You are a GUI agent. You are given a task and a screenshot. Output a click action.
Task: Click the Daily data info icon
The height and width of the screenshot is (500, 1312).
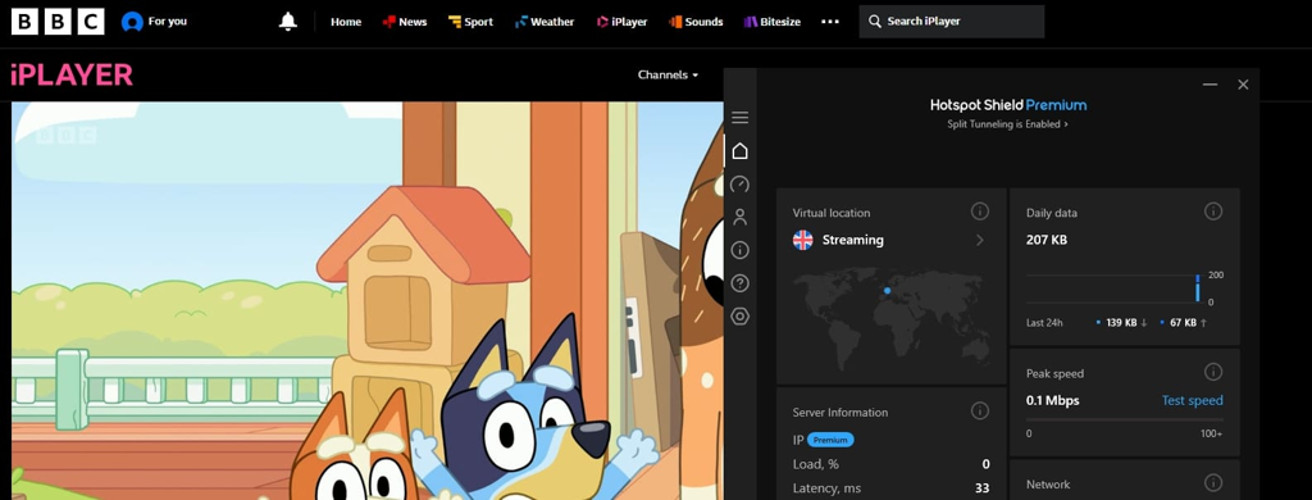(x=1213, y=211)
